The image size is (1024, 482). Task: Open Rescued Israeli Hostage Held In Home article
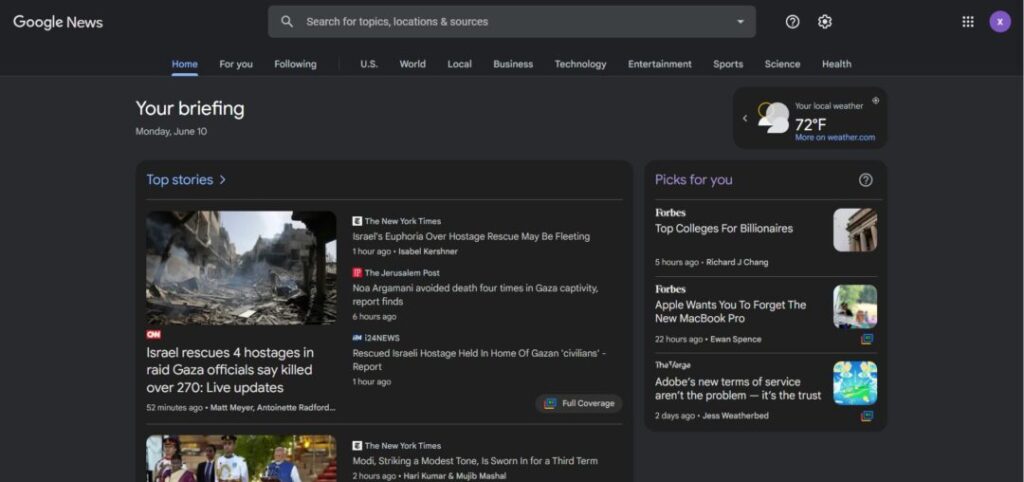(479, 360)
